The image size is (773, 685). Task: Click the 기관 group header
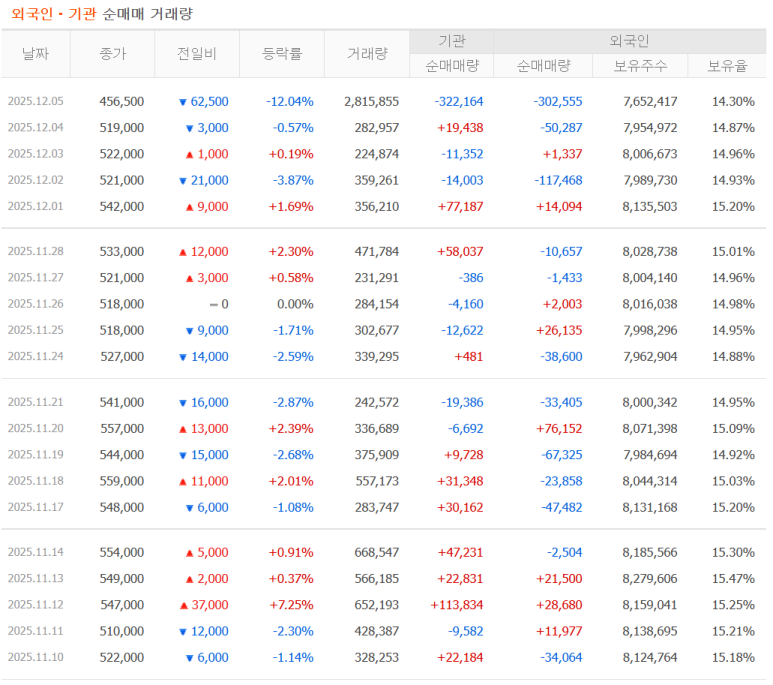pos(451,41)
